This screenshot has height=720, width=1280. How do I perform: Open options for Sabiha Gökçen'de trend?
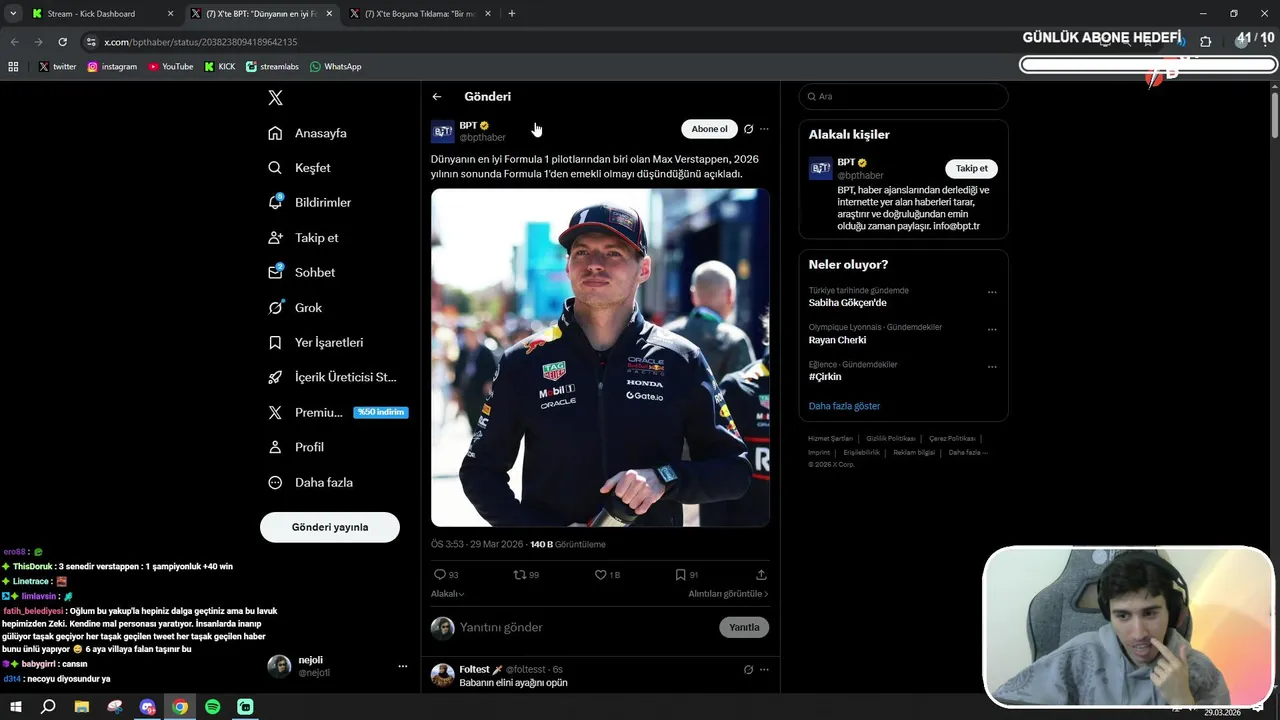pos(992,293)
